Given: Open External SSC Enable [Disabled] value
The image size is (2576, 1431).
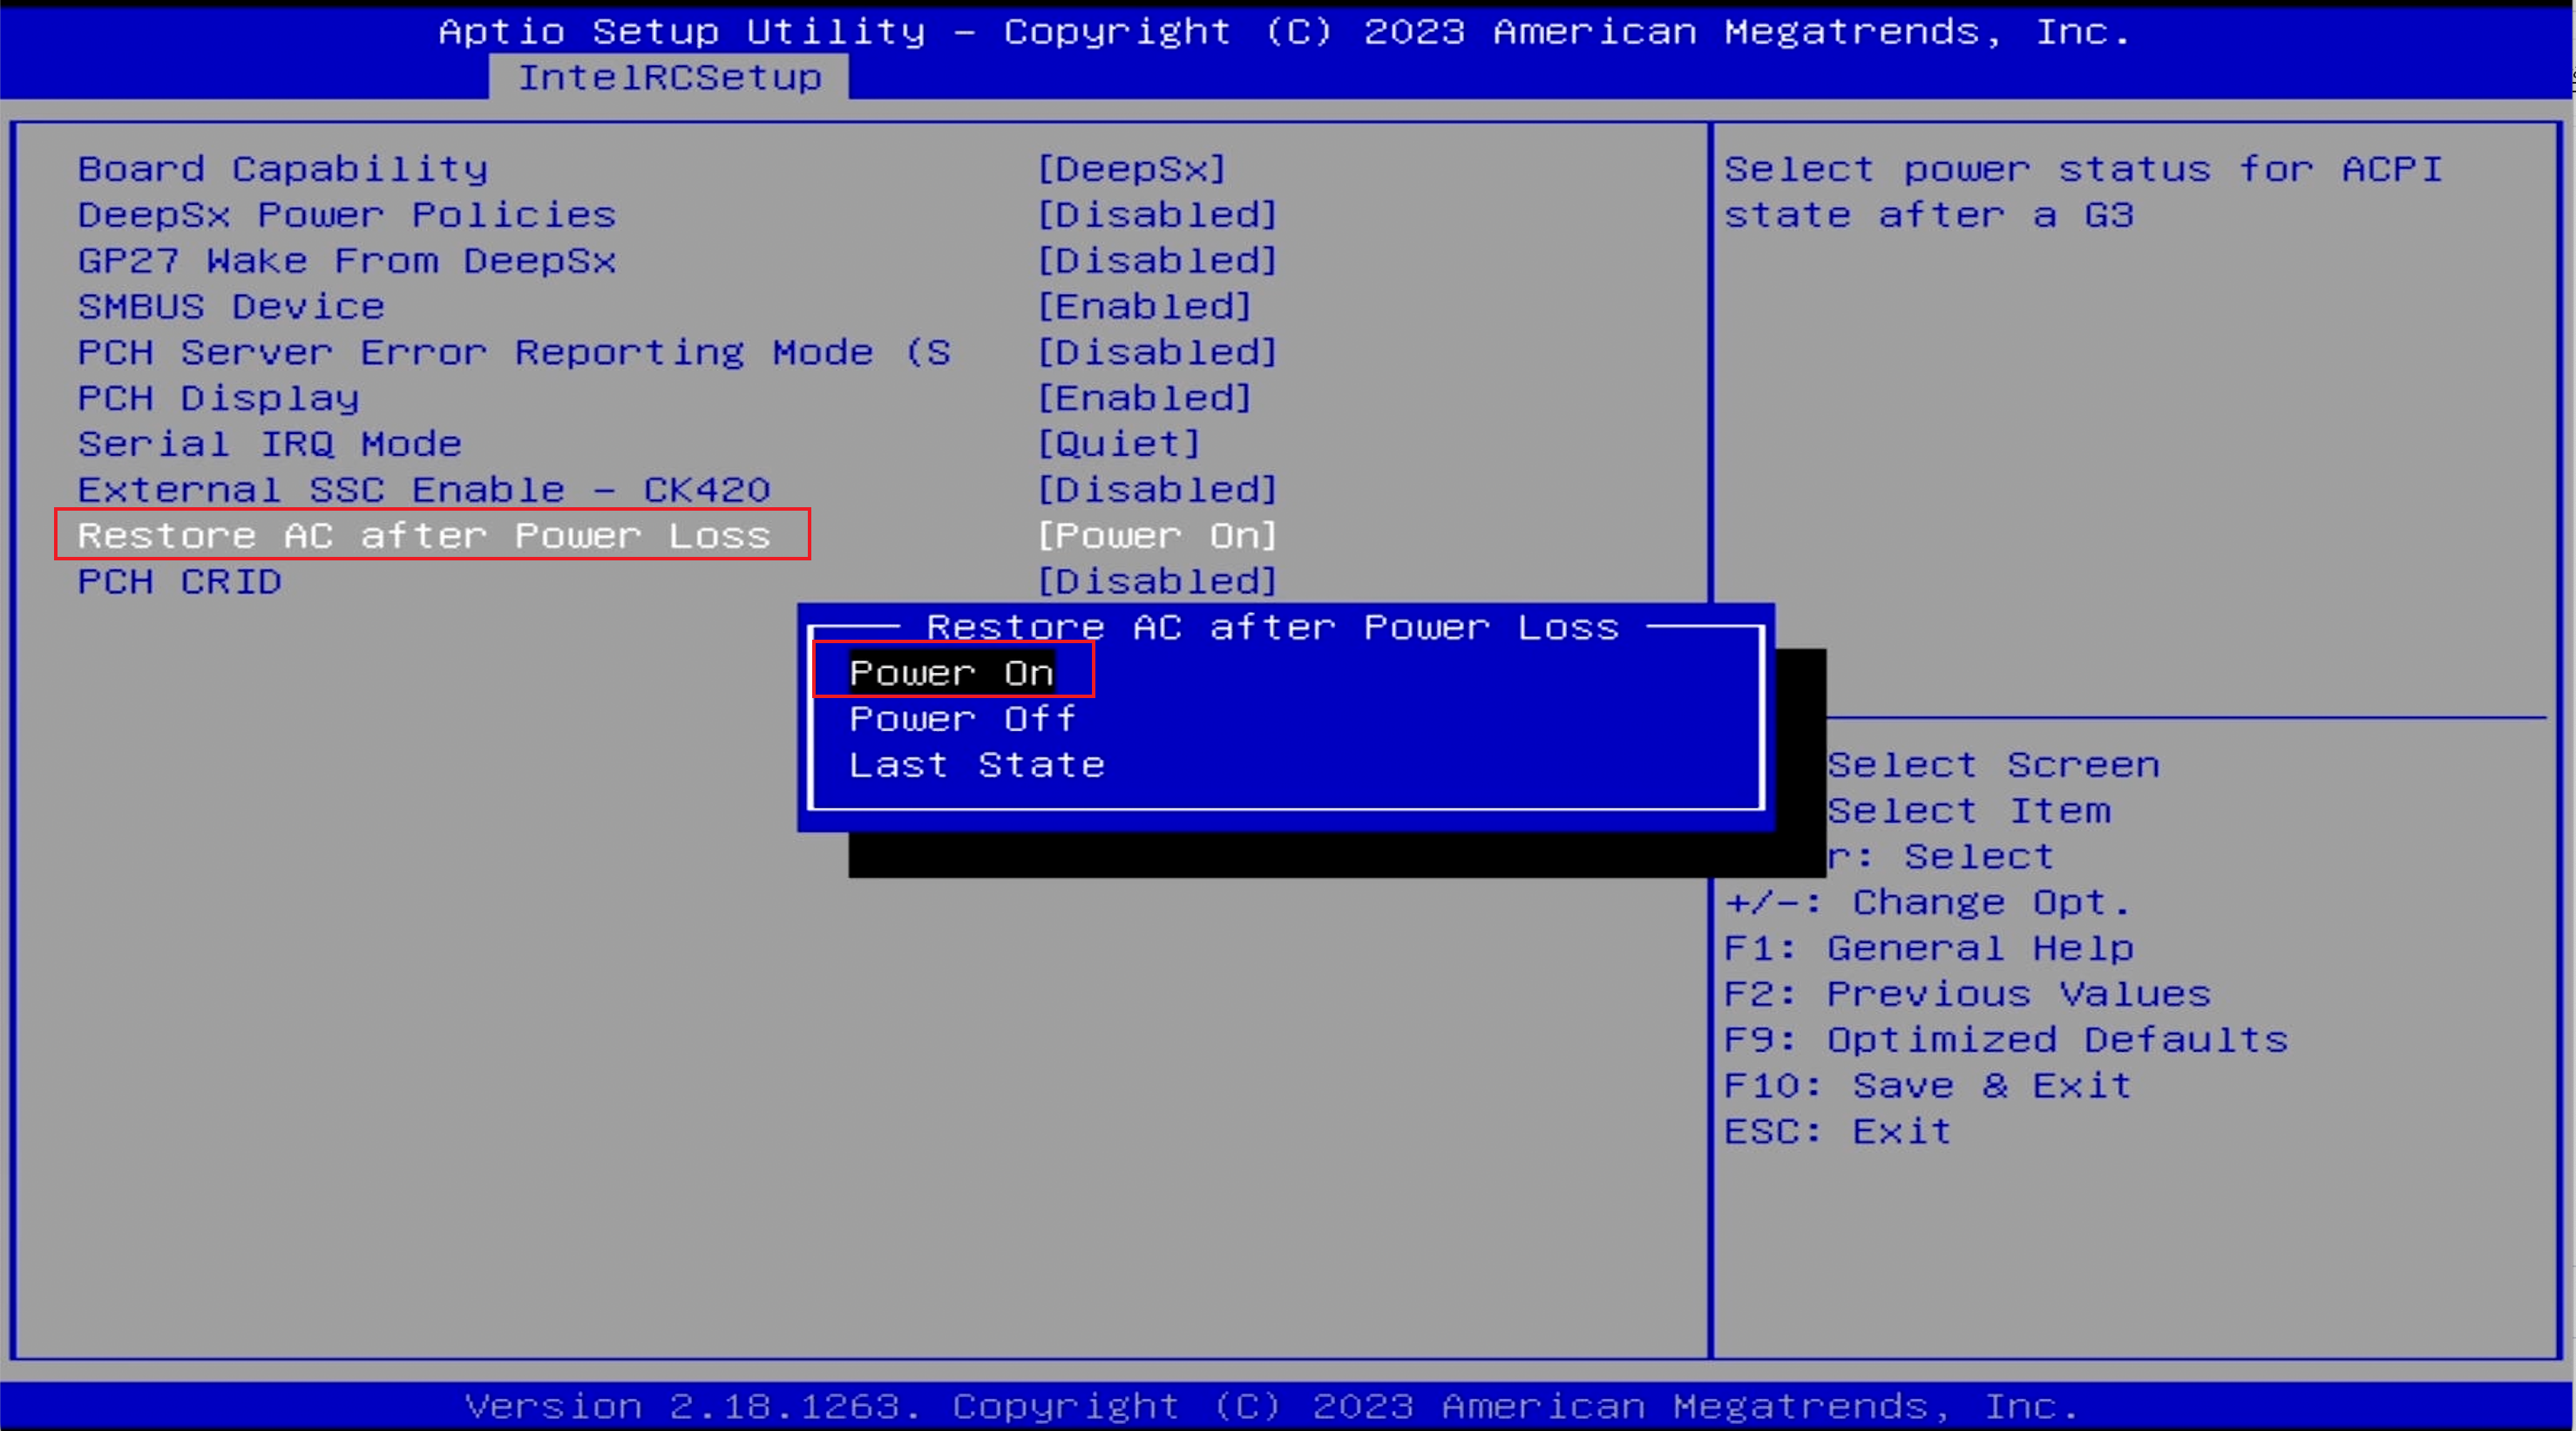Looking at the screenshot, I should click(x=1157, y=490).
